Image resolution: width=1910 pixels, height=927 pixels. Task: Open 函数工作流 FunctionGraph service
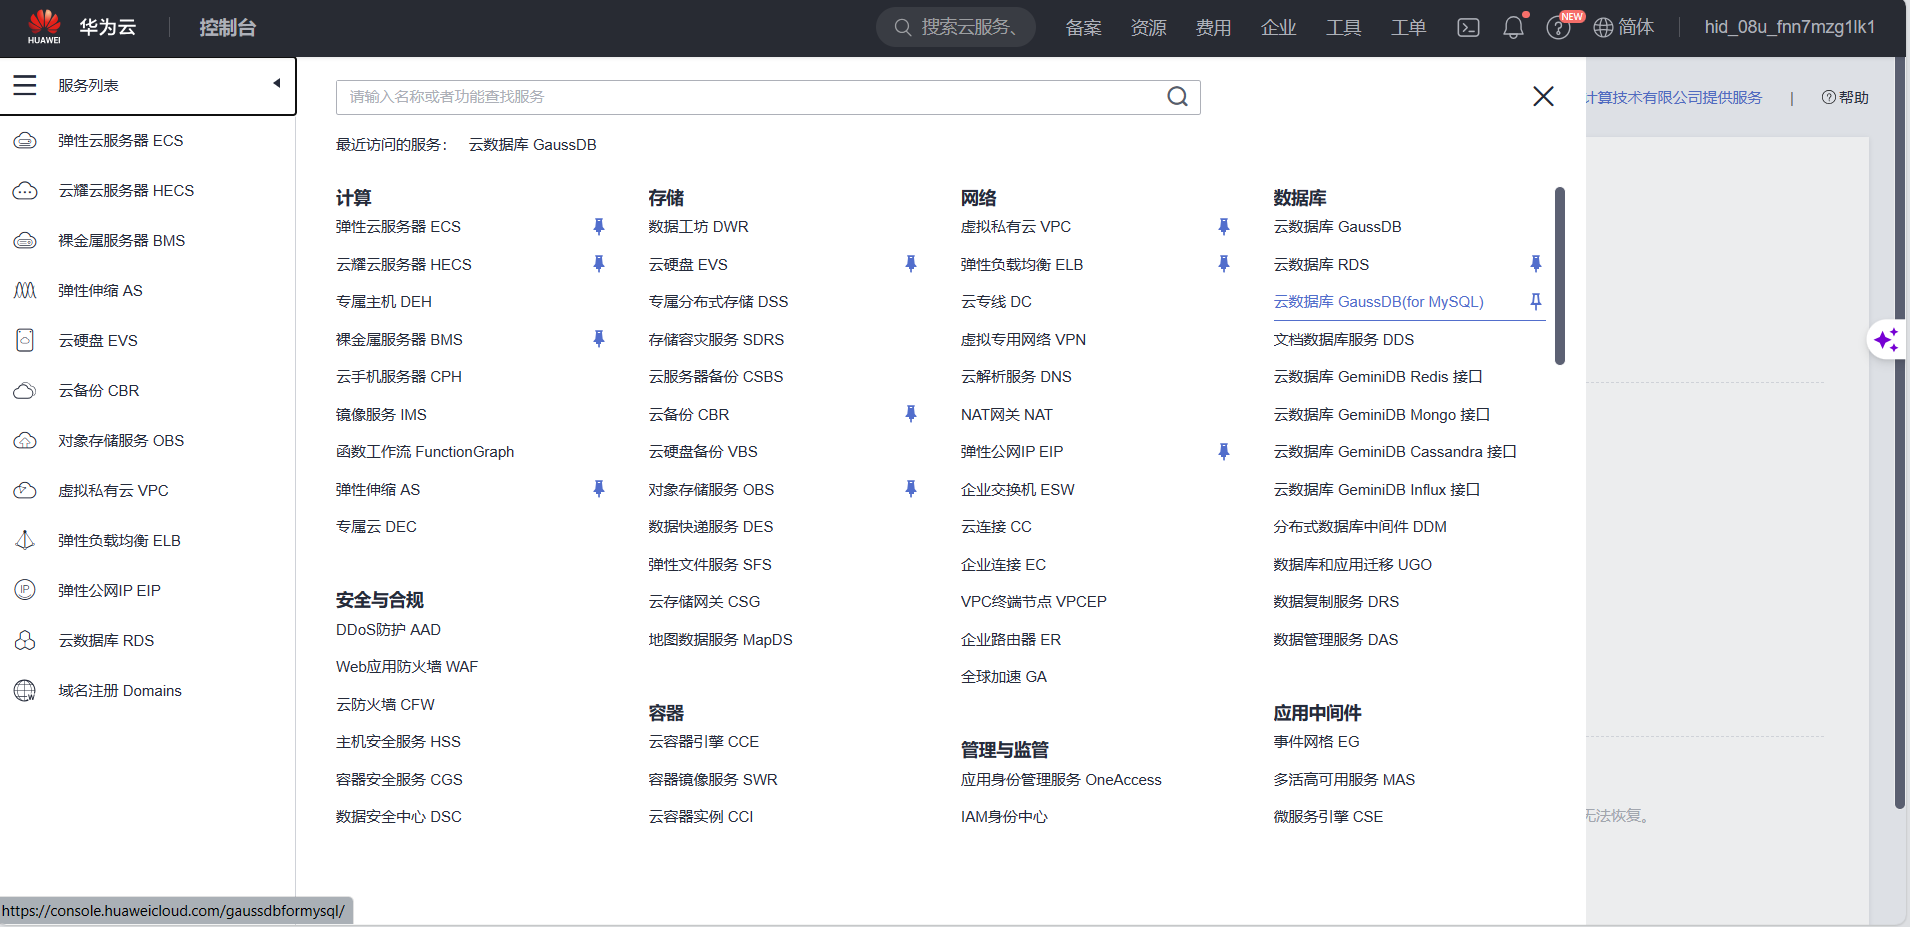tap(425, 452)
